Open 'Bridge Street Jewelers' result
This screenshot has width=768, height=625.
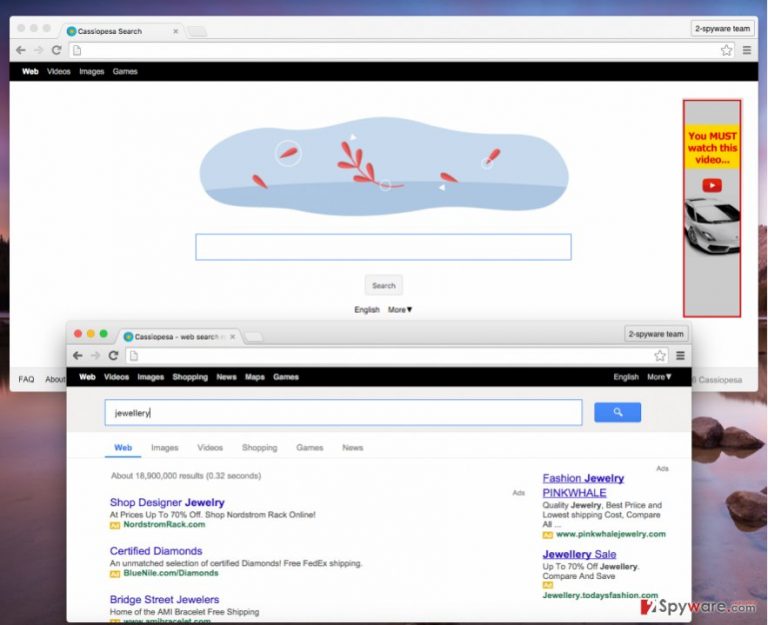coord(164,600)
